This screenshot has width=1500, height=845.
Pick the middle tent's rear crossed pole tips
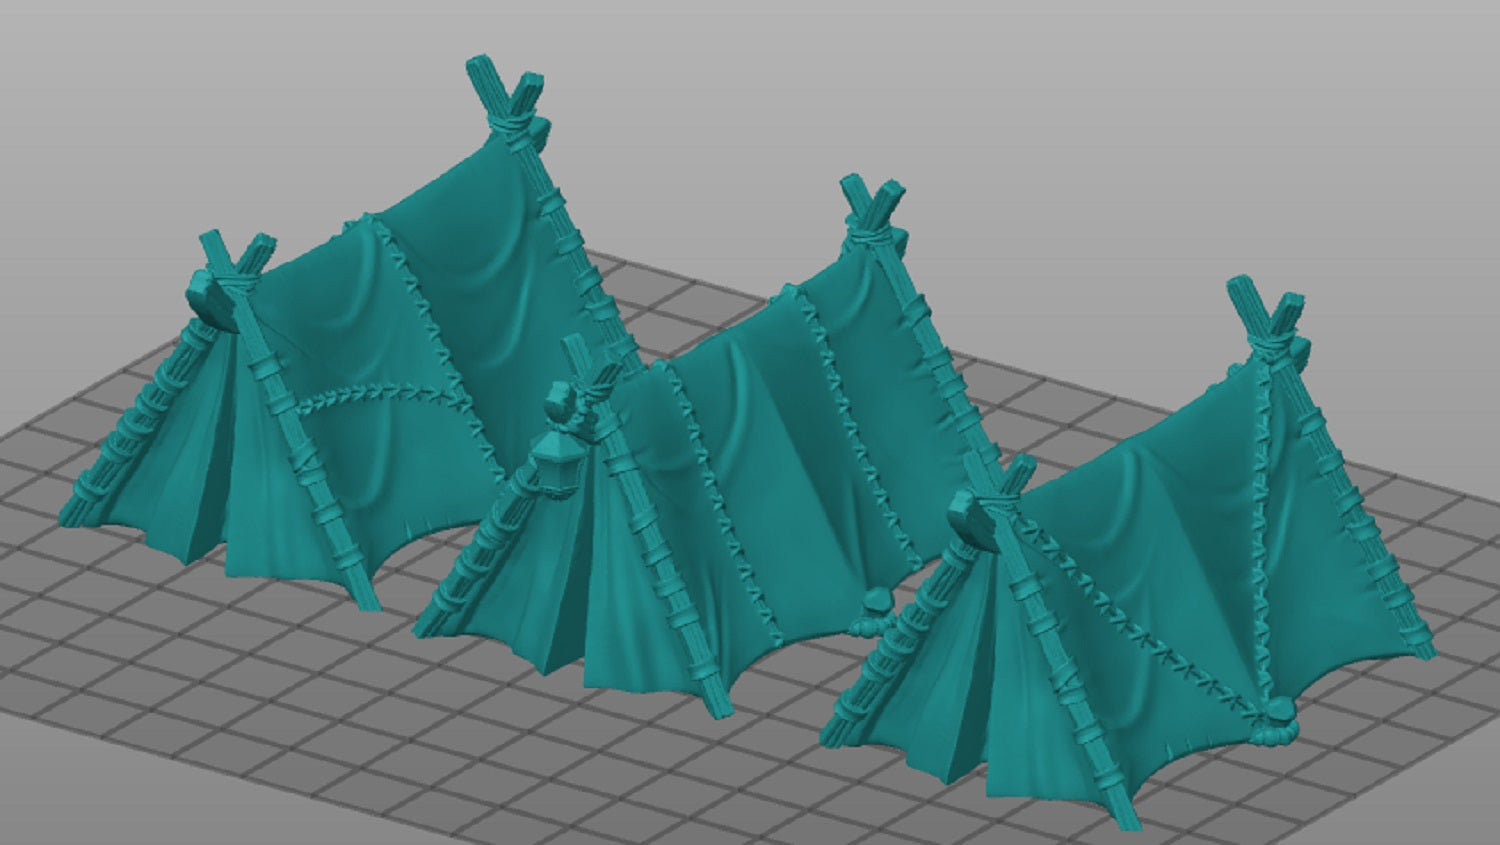(872, 207)
